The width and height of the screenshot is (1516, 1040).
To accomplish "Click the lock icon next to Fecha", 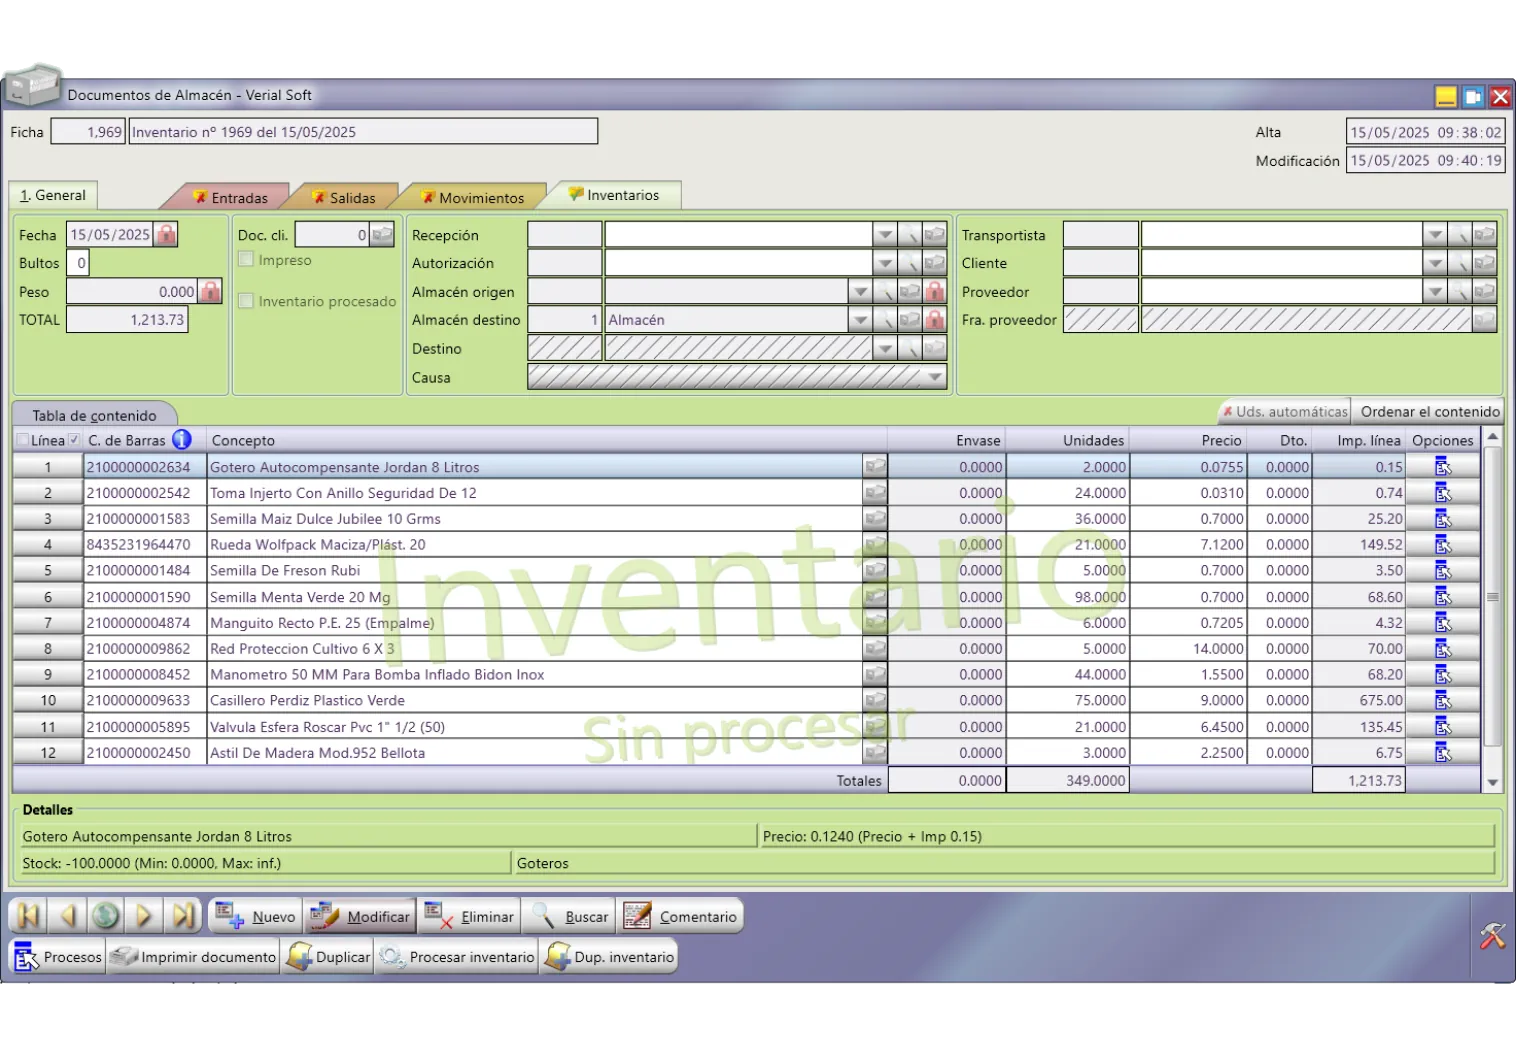I will pyautogui.click(x=166, y=235).
